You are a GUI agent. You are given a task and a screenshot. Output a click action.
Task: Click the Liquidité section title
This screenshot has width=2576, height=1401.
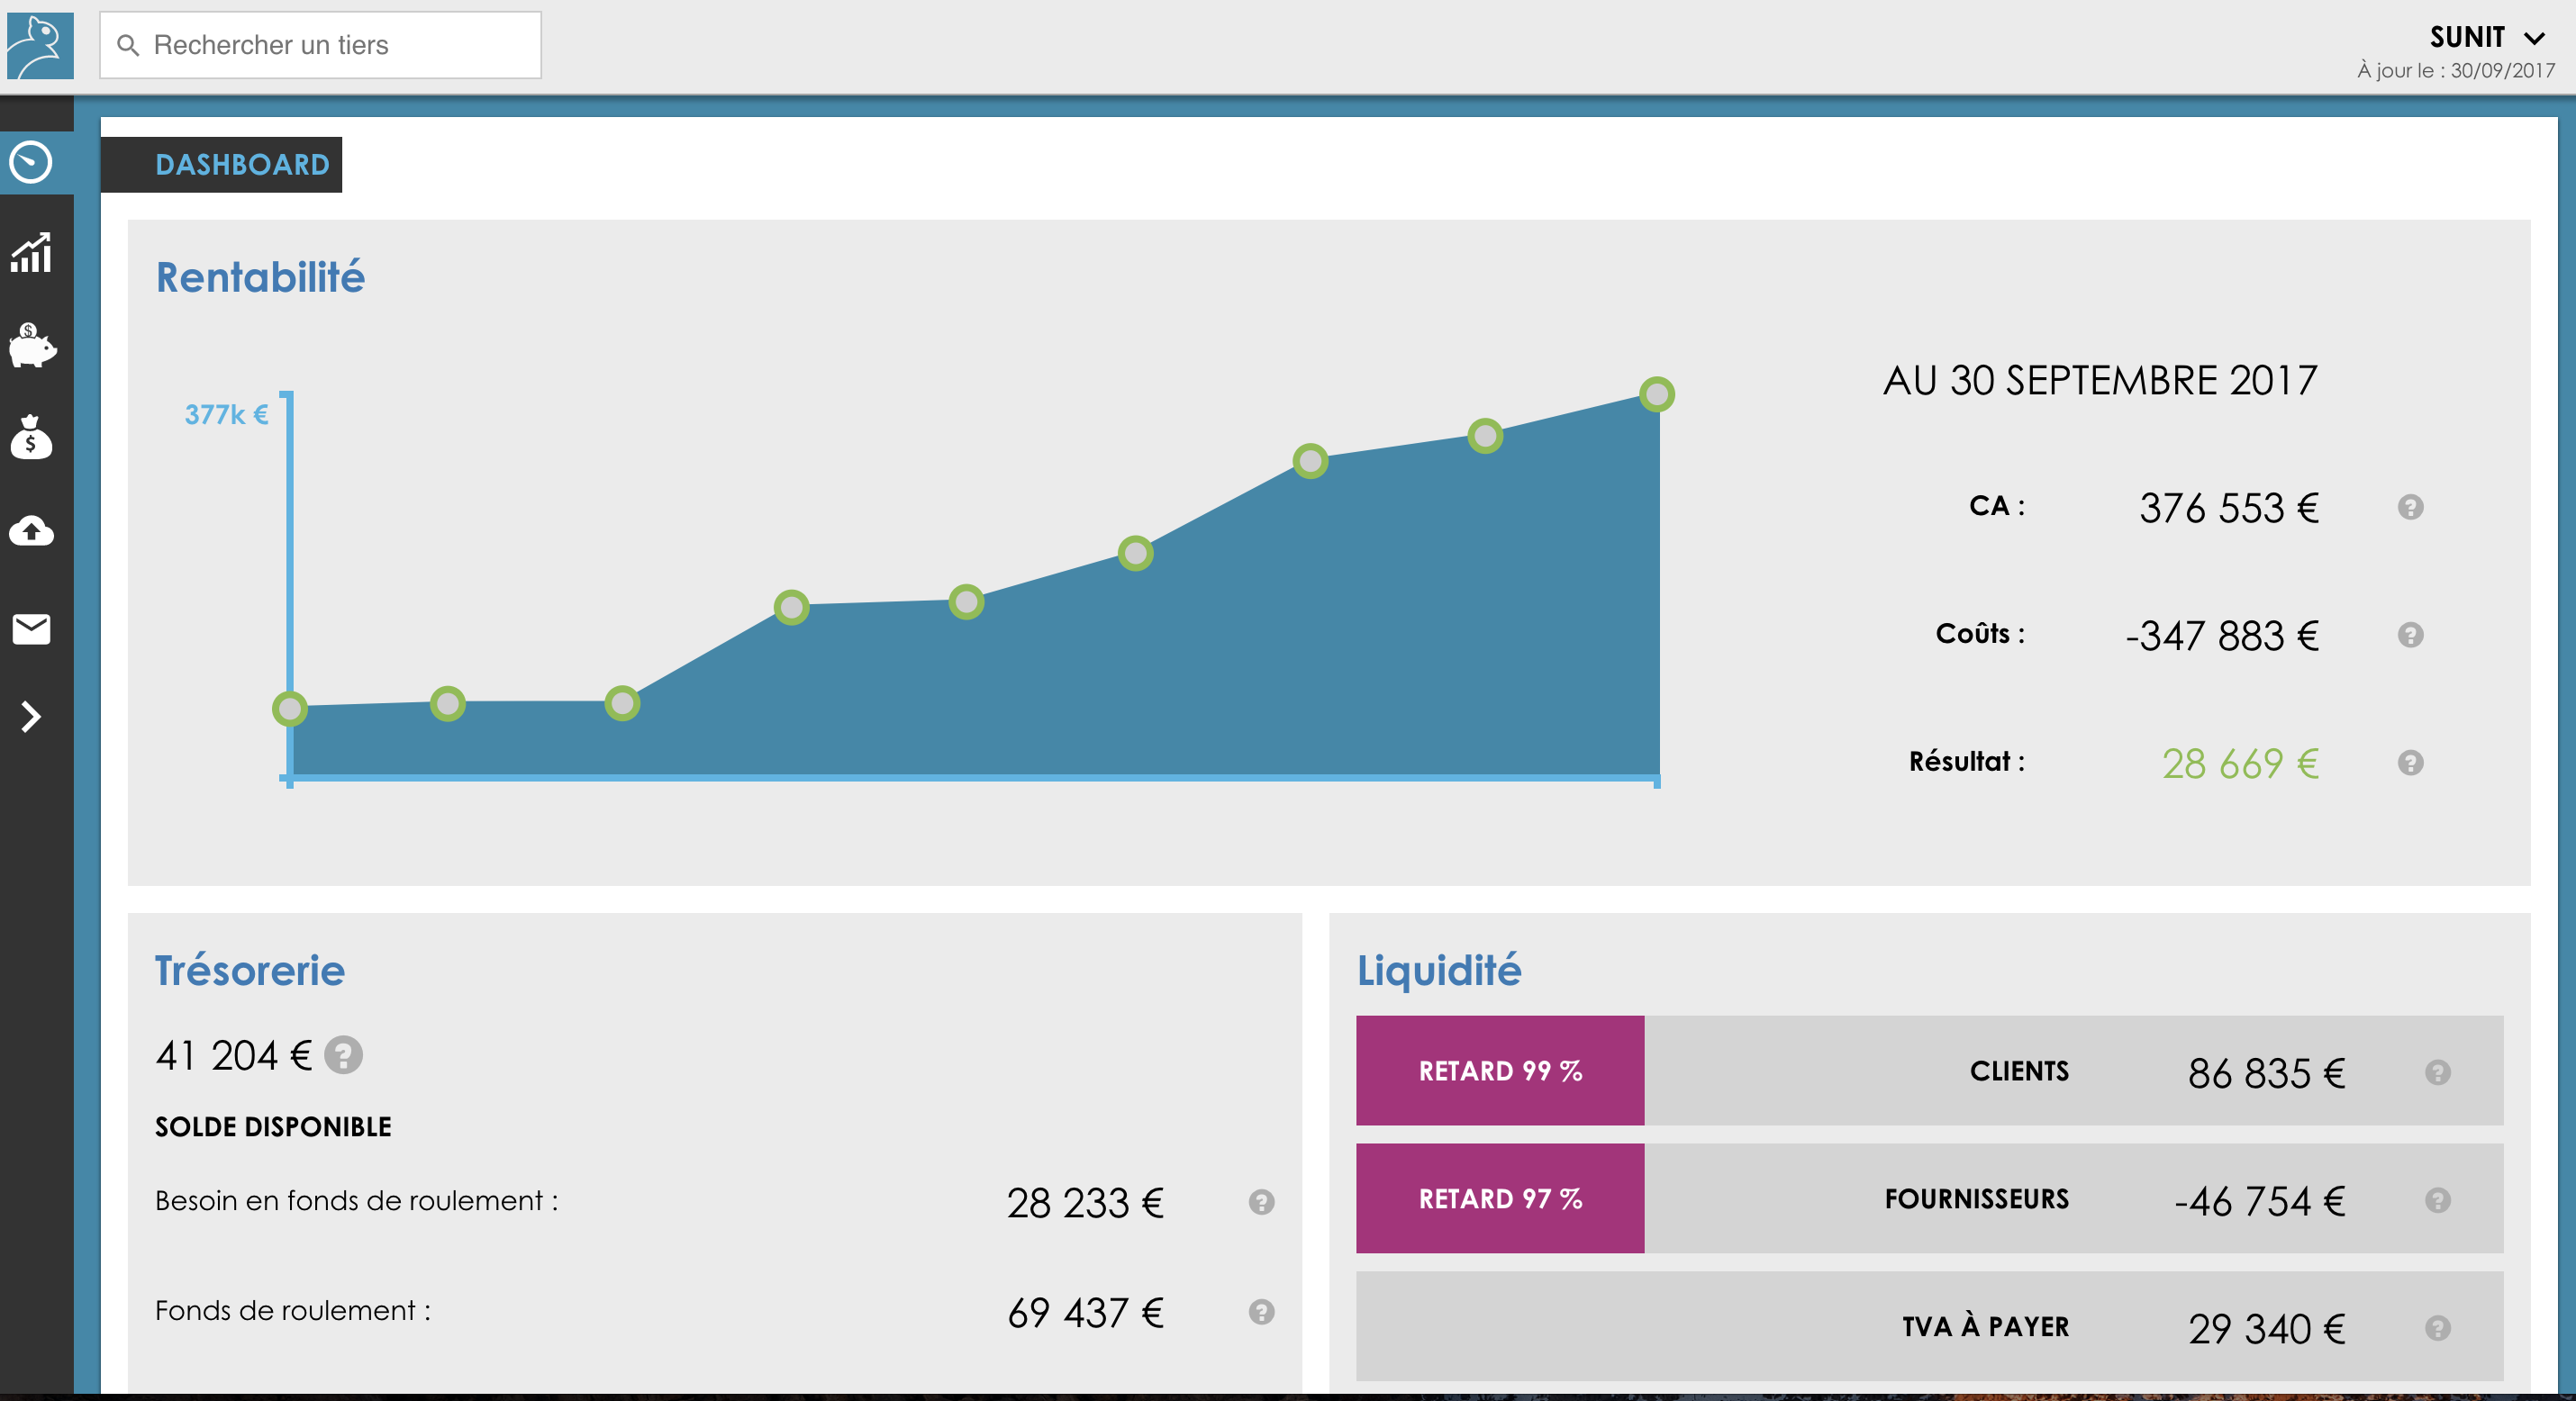[x=1439, y=971]
